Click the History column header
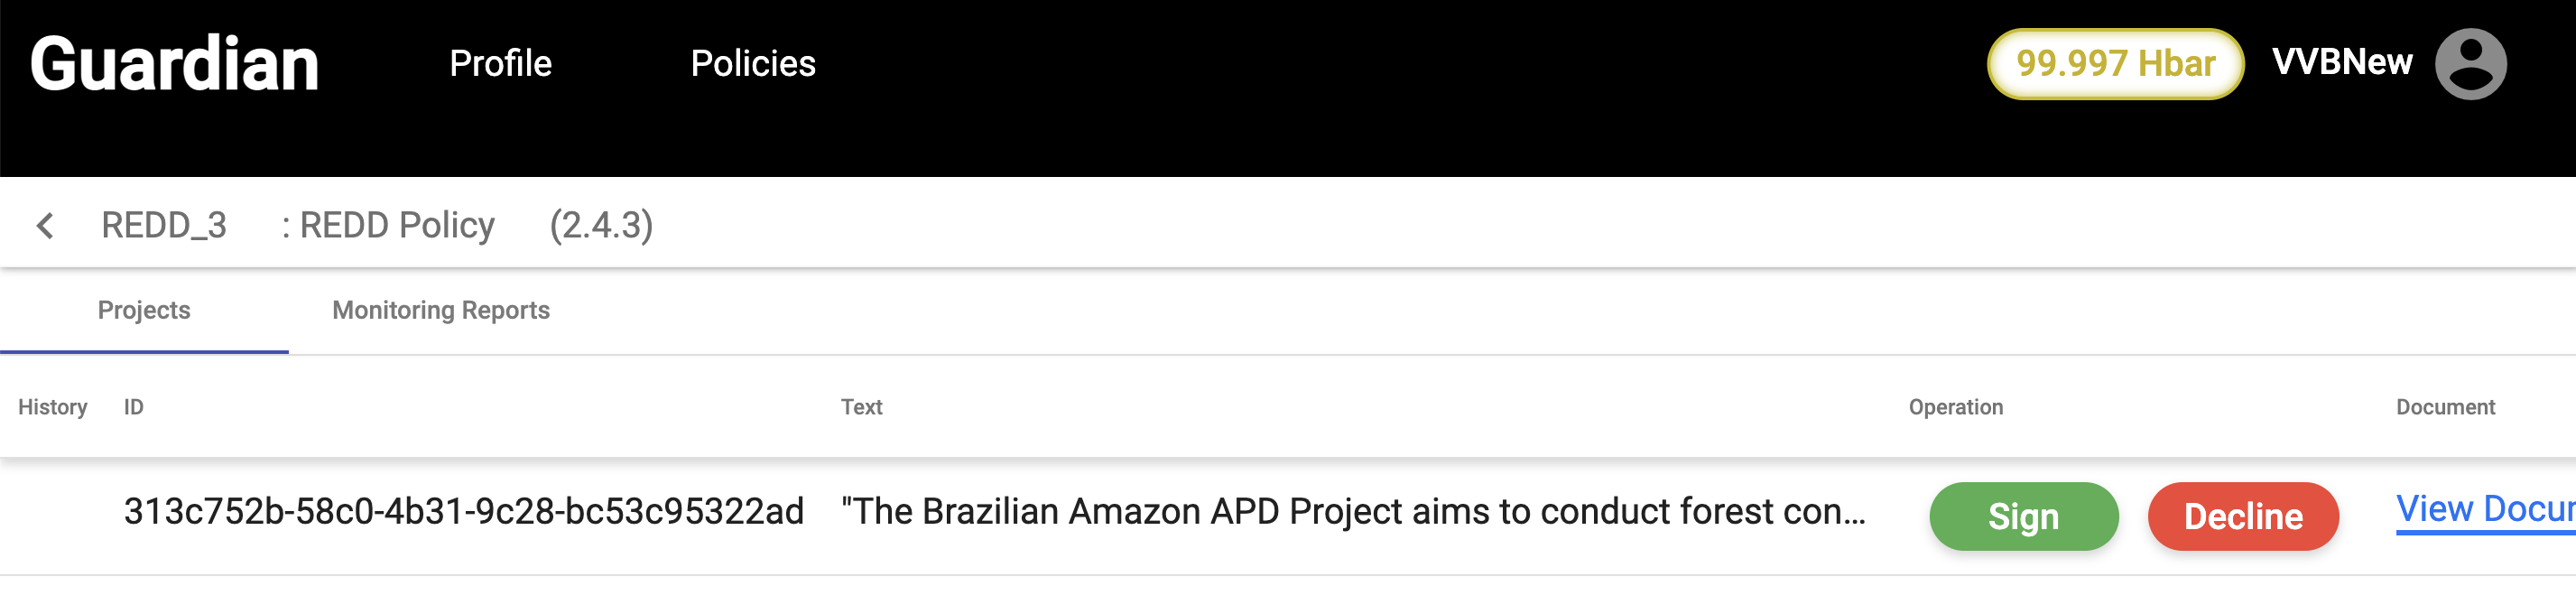Viewport: 2576px width, 614px height. [53, 407]
